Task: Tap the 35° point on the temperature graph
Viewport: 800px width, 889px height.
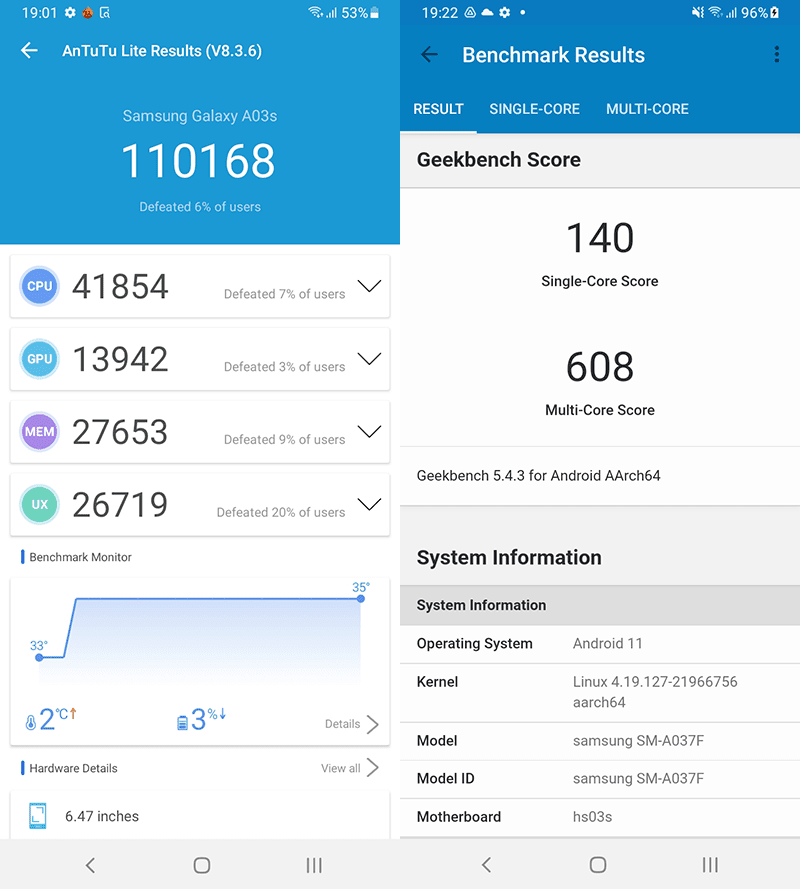Action: pos(361,598)
